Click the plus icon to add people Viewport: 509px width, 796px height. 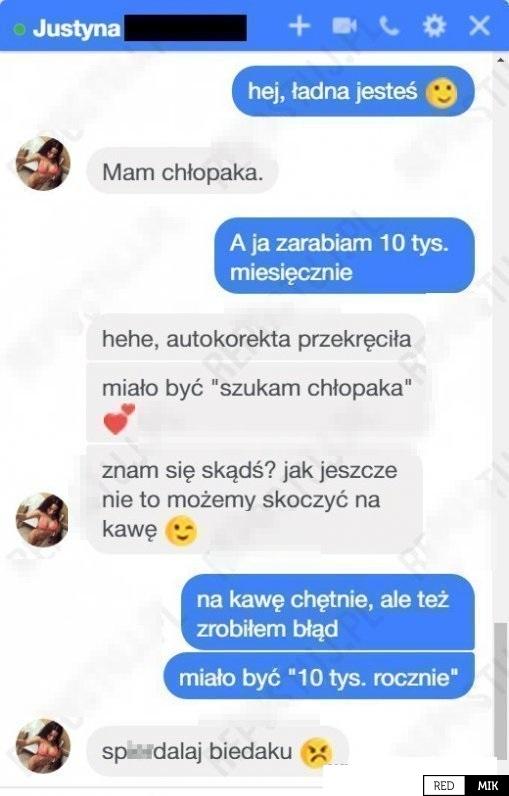pyautogui.click(x=299, y=26)
